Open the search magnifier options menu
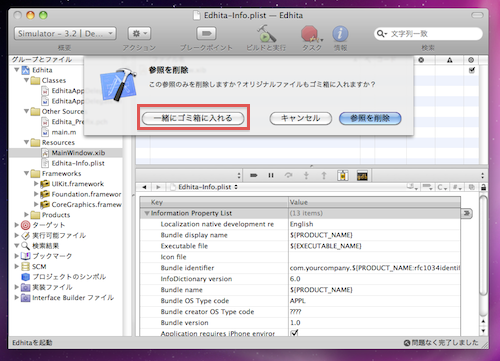Screen dimensions: 500x361 coord(381,34)
